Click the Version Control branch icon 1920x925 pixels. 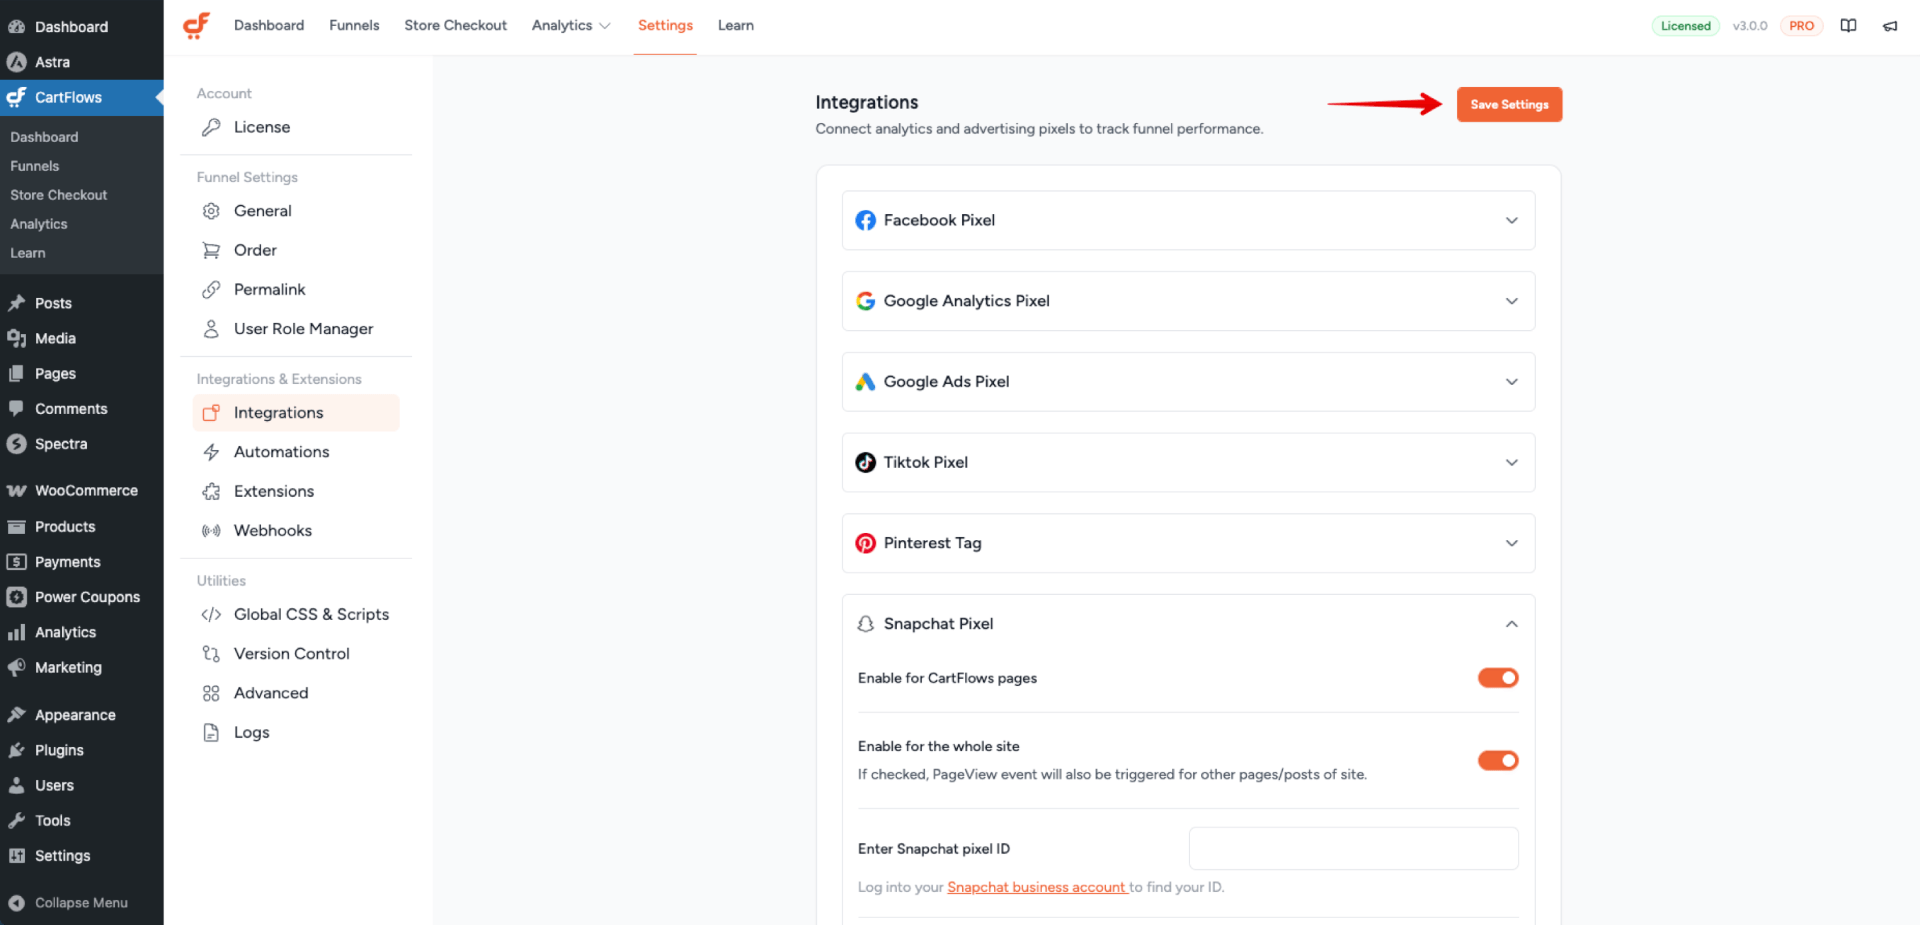211,654
